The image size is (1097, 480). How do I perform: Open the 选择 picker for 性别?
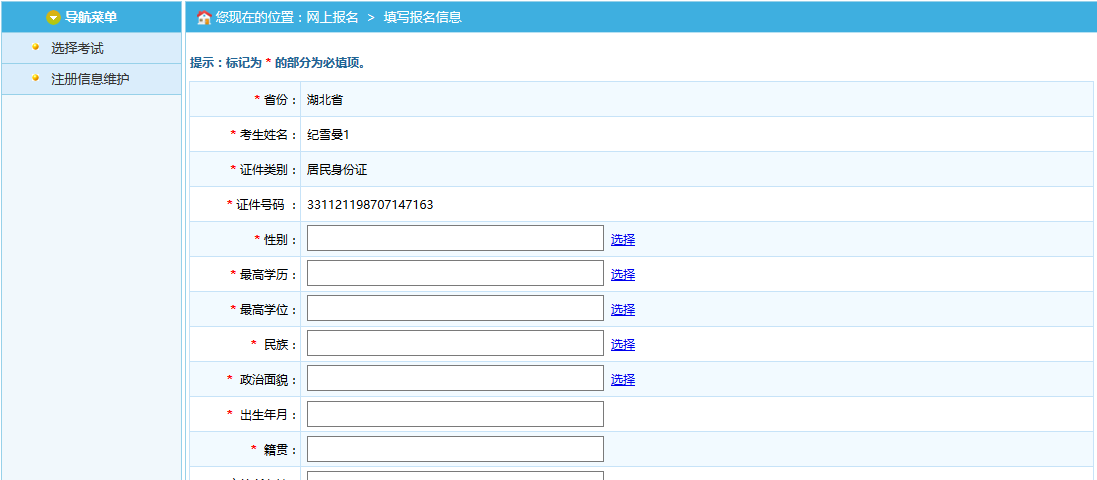coord(623,239)
